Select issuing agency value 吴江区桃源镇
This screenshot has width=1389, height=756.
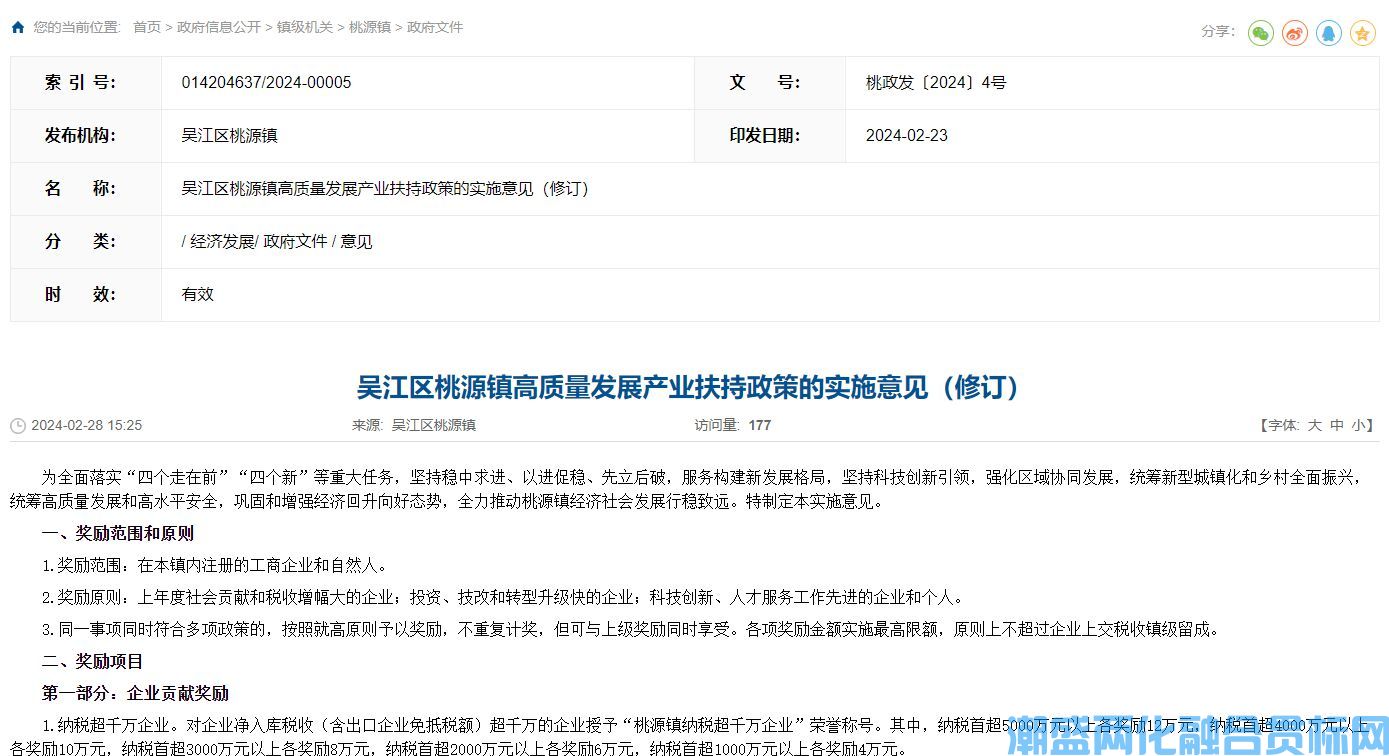point(229,136)
